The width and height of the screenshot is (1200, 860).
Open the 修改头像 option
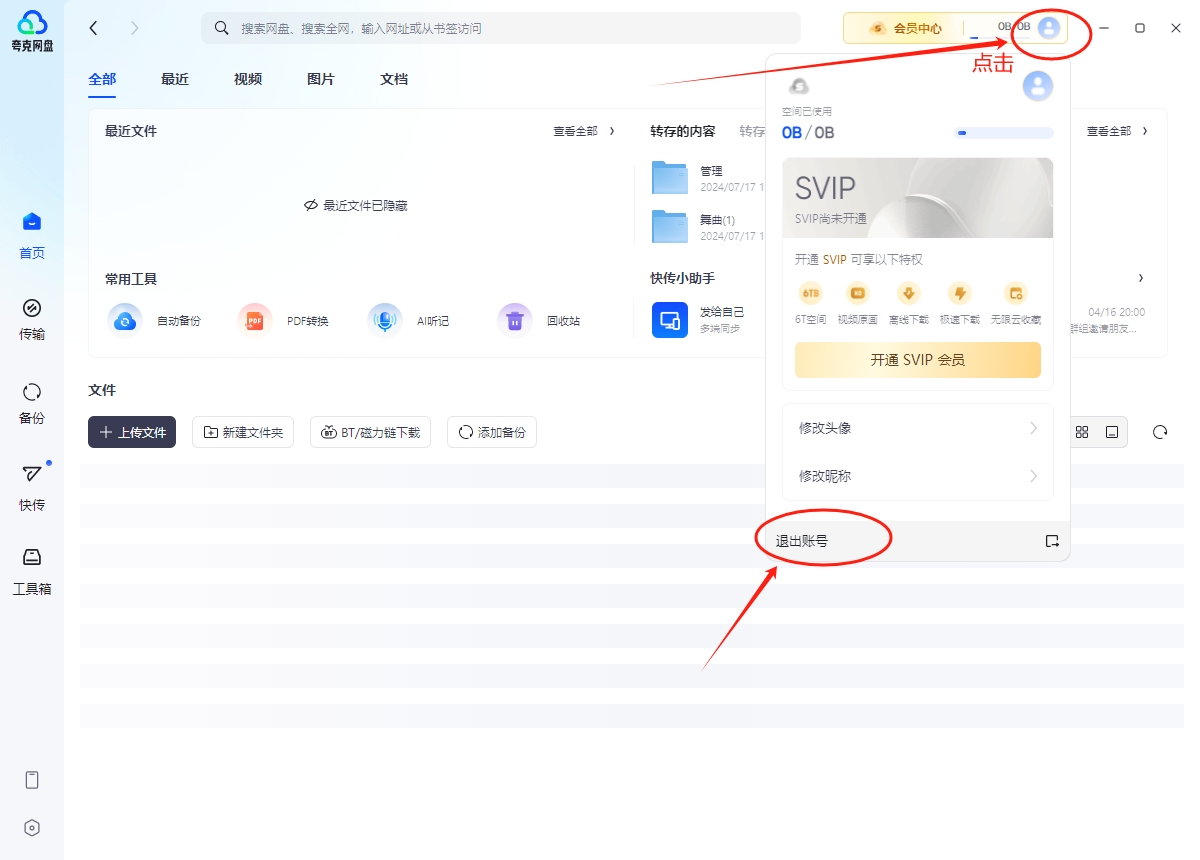(x=918, y=428)
